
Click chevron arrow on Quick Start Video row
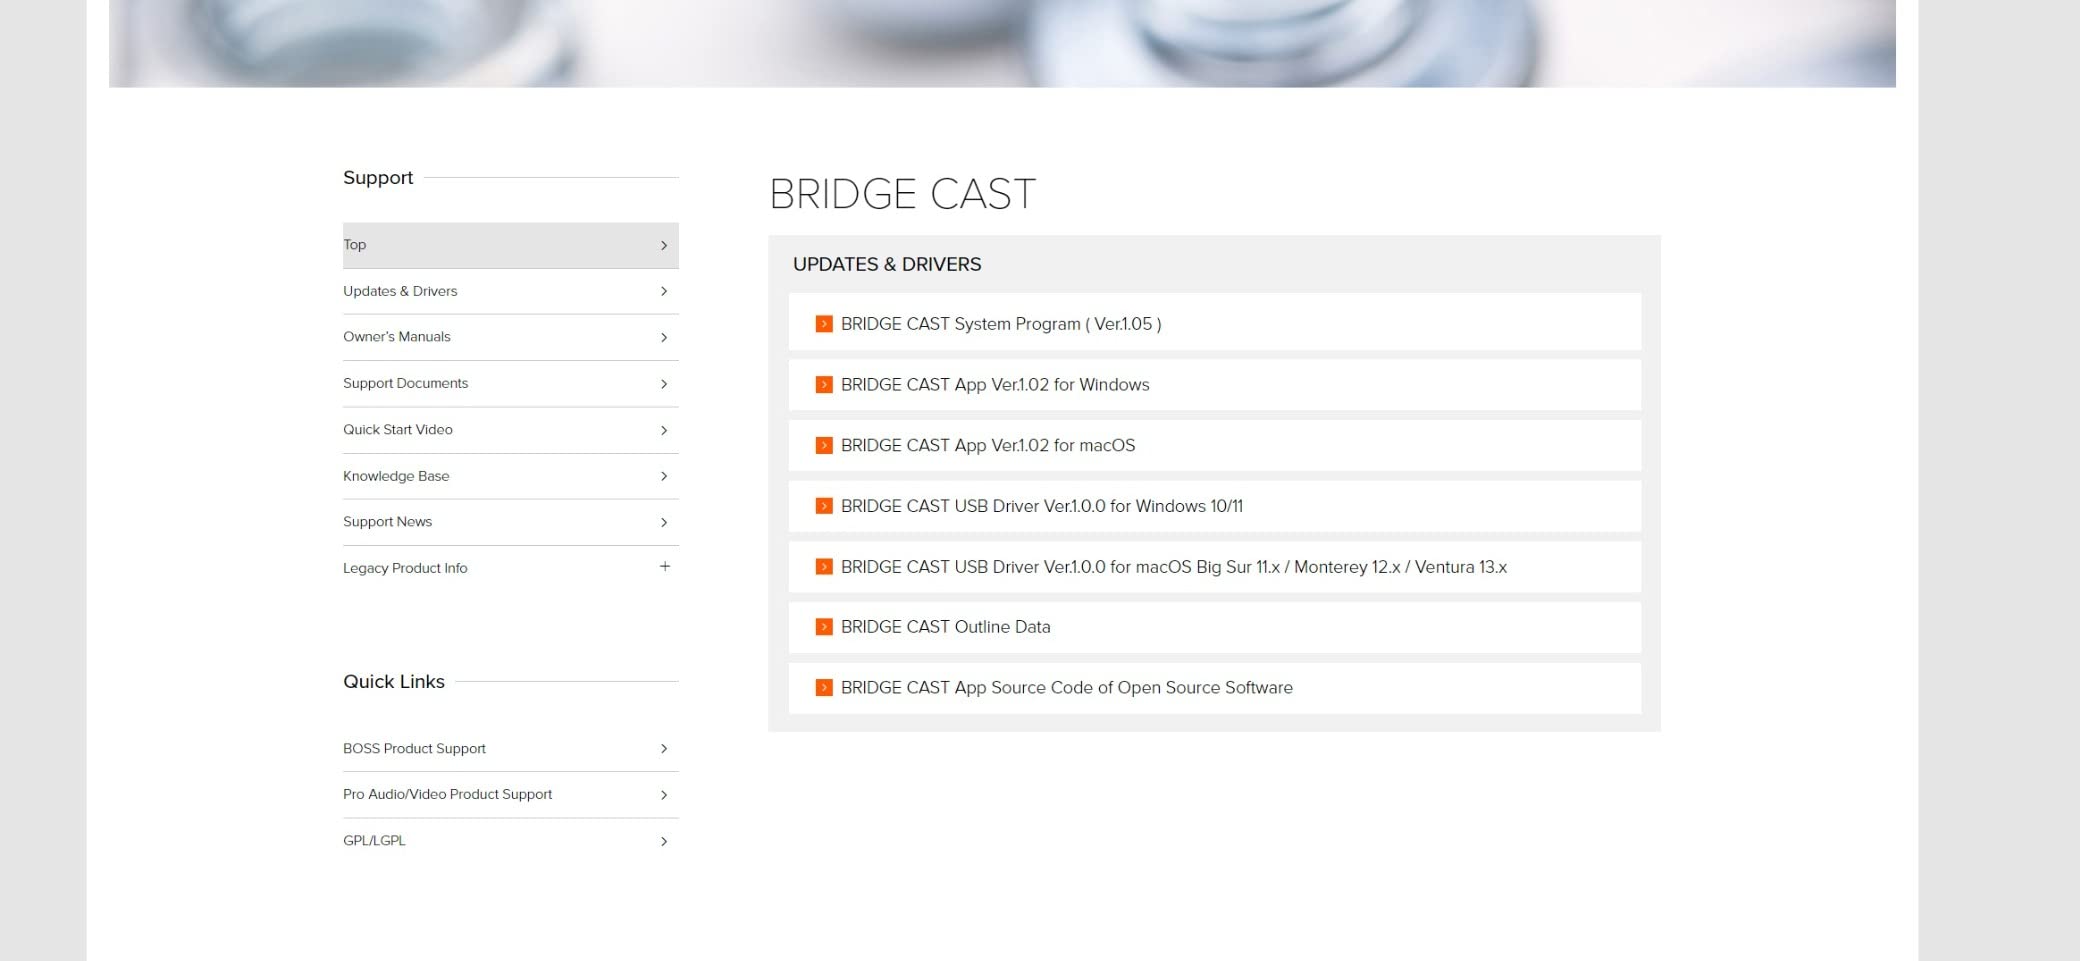pos(664,430)
